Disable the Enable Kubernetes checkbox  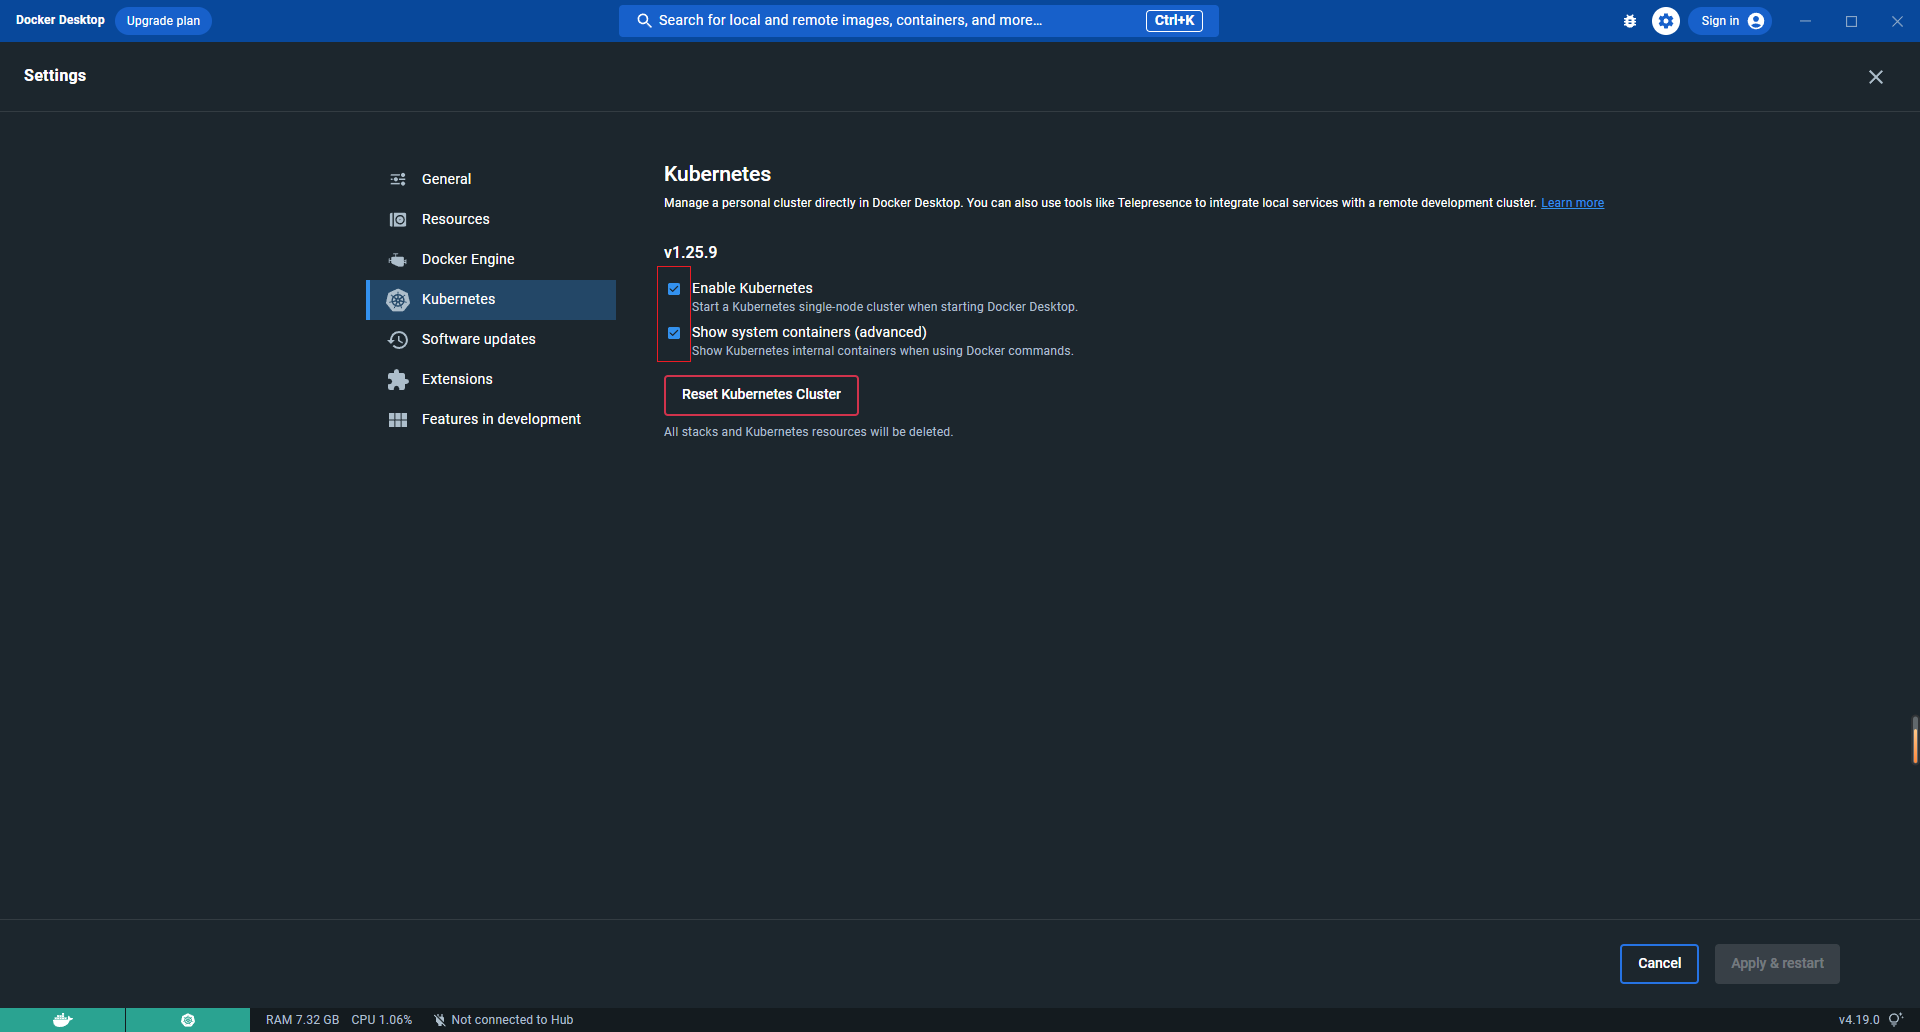click(674, 289)
